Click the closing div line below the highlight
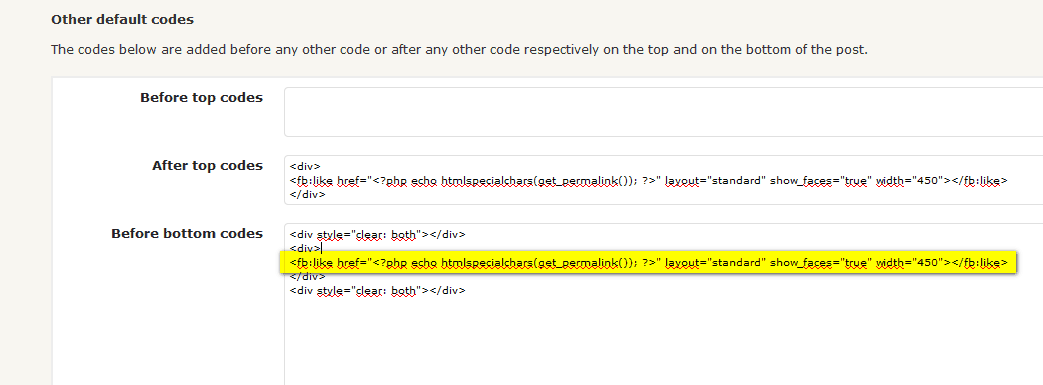Screen dimensions: 1043x385 click(x=307, y=277)
